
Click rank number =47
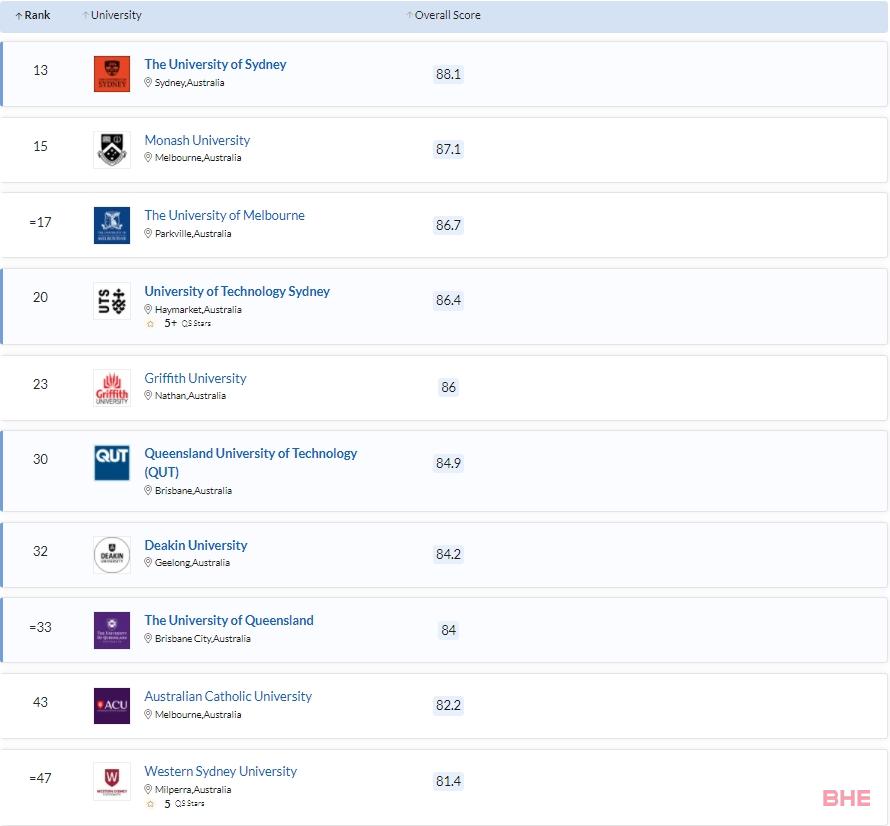[x=40, y=778]
